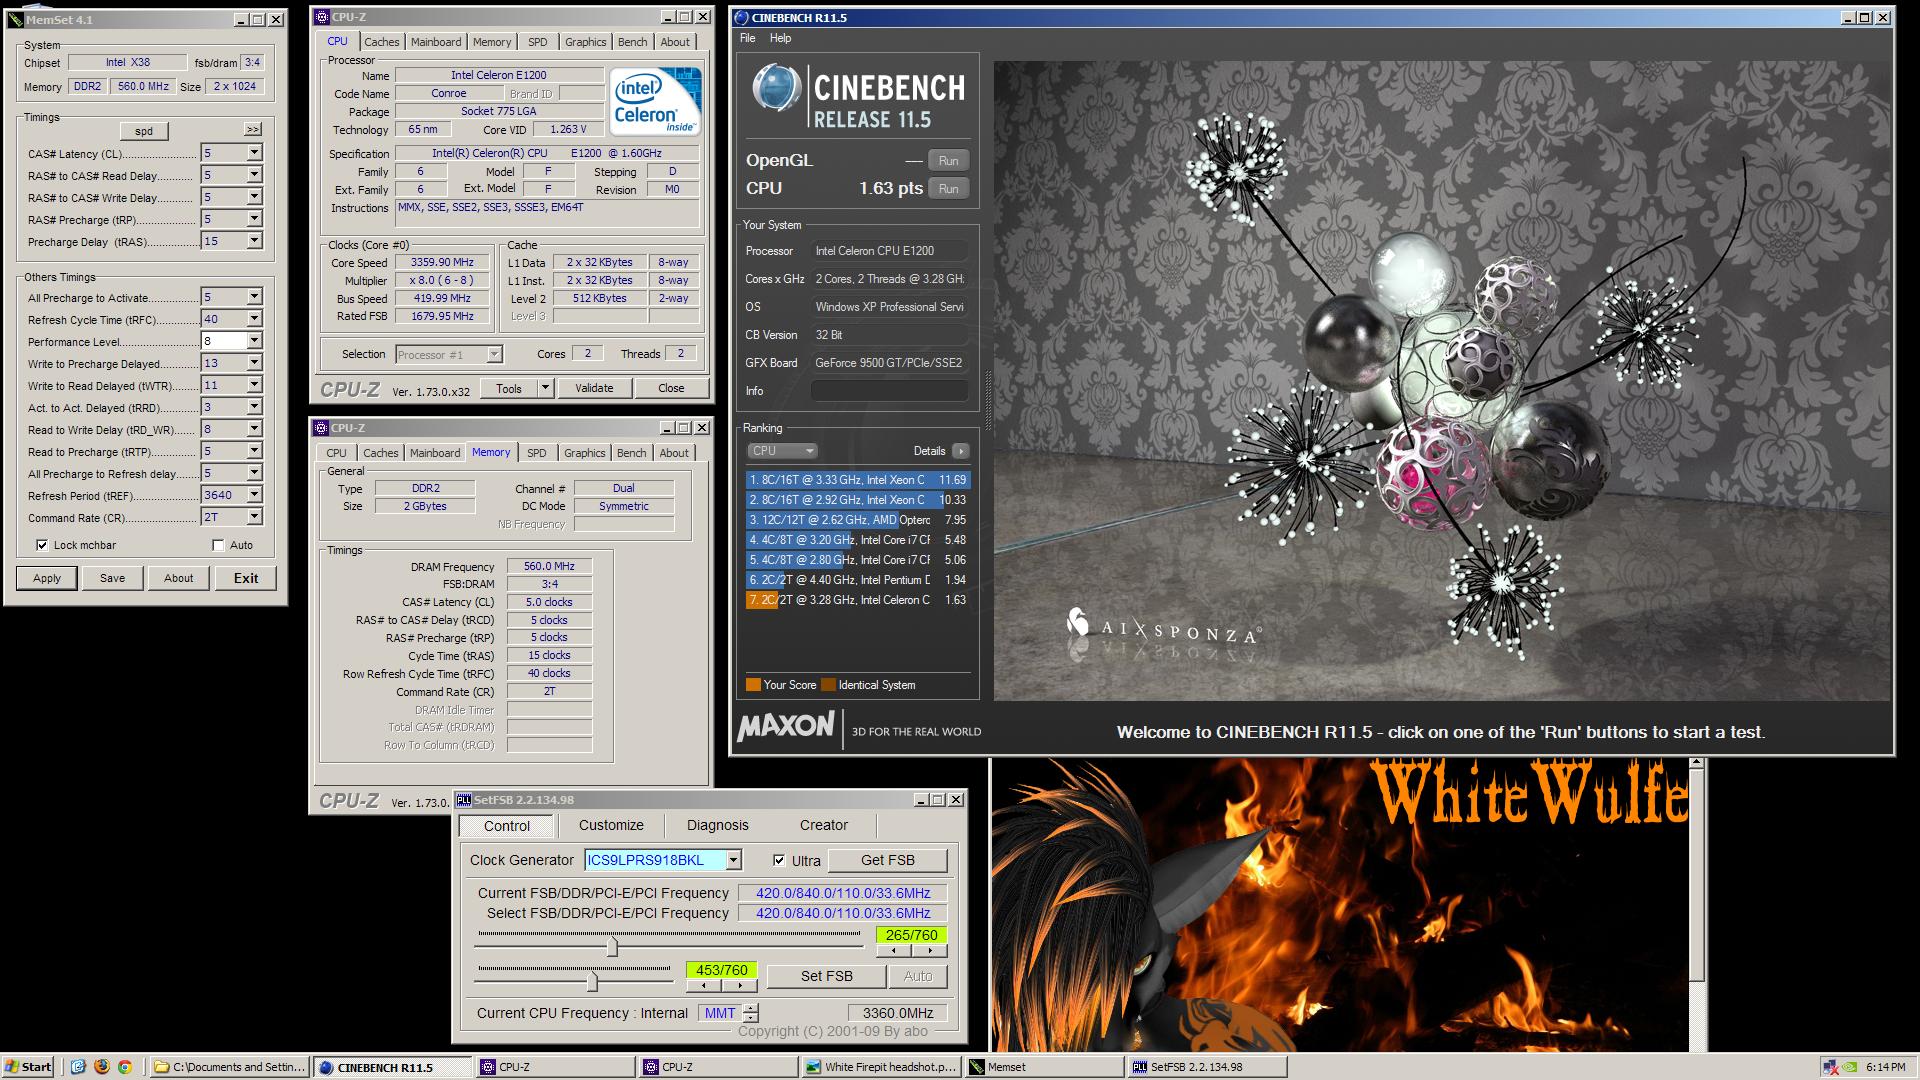Open the Customize tab in SetFSB
1920x1080 pixels.
click(x=611, y=825)
